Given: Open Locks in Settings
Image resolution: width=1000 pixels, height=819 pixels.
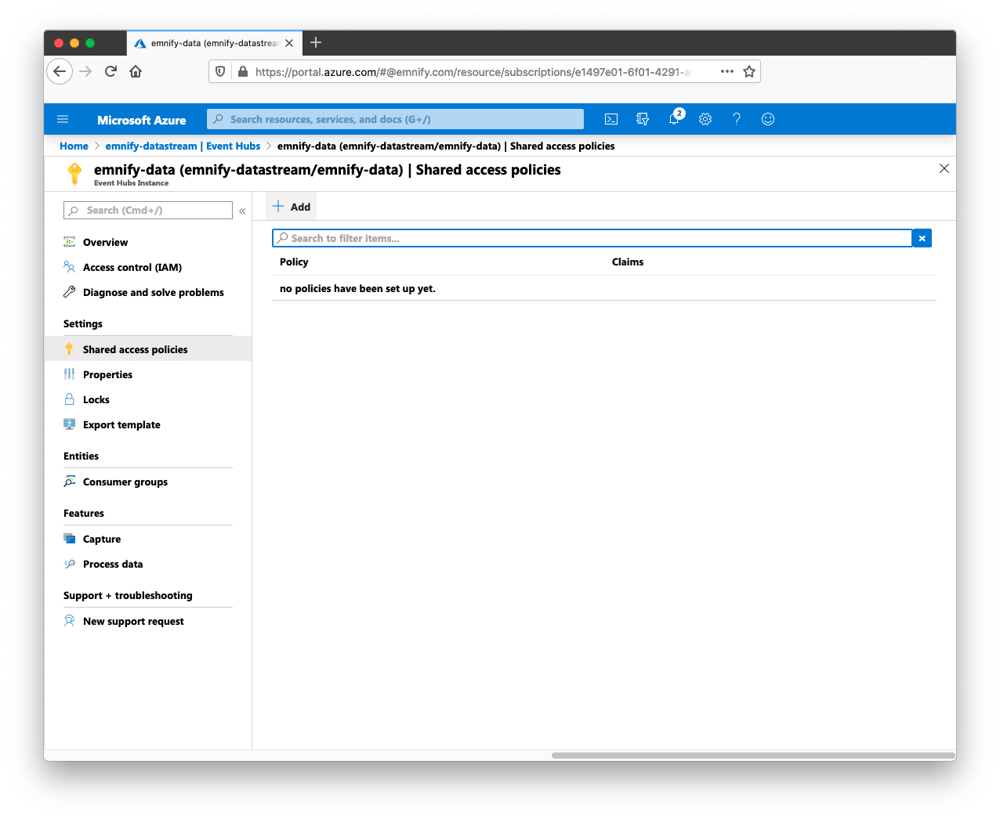Looking at the screenshot, I should coord(96,399).
